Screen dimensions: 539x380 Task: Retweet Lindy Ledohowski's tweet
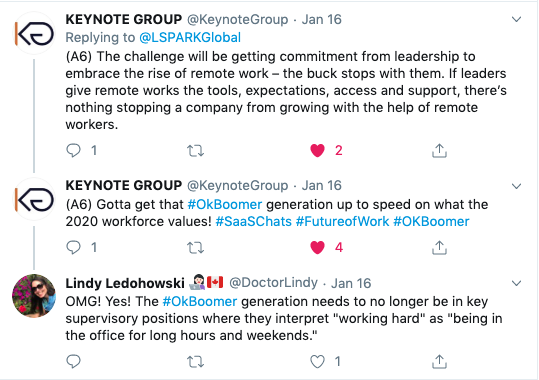[195, 362]
